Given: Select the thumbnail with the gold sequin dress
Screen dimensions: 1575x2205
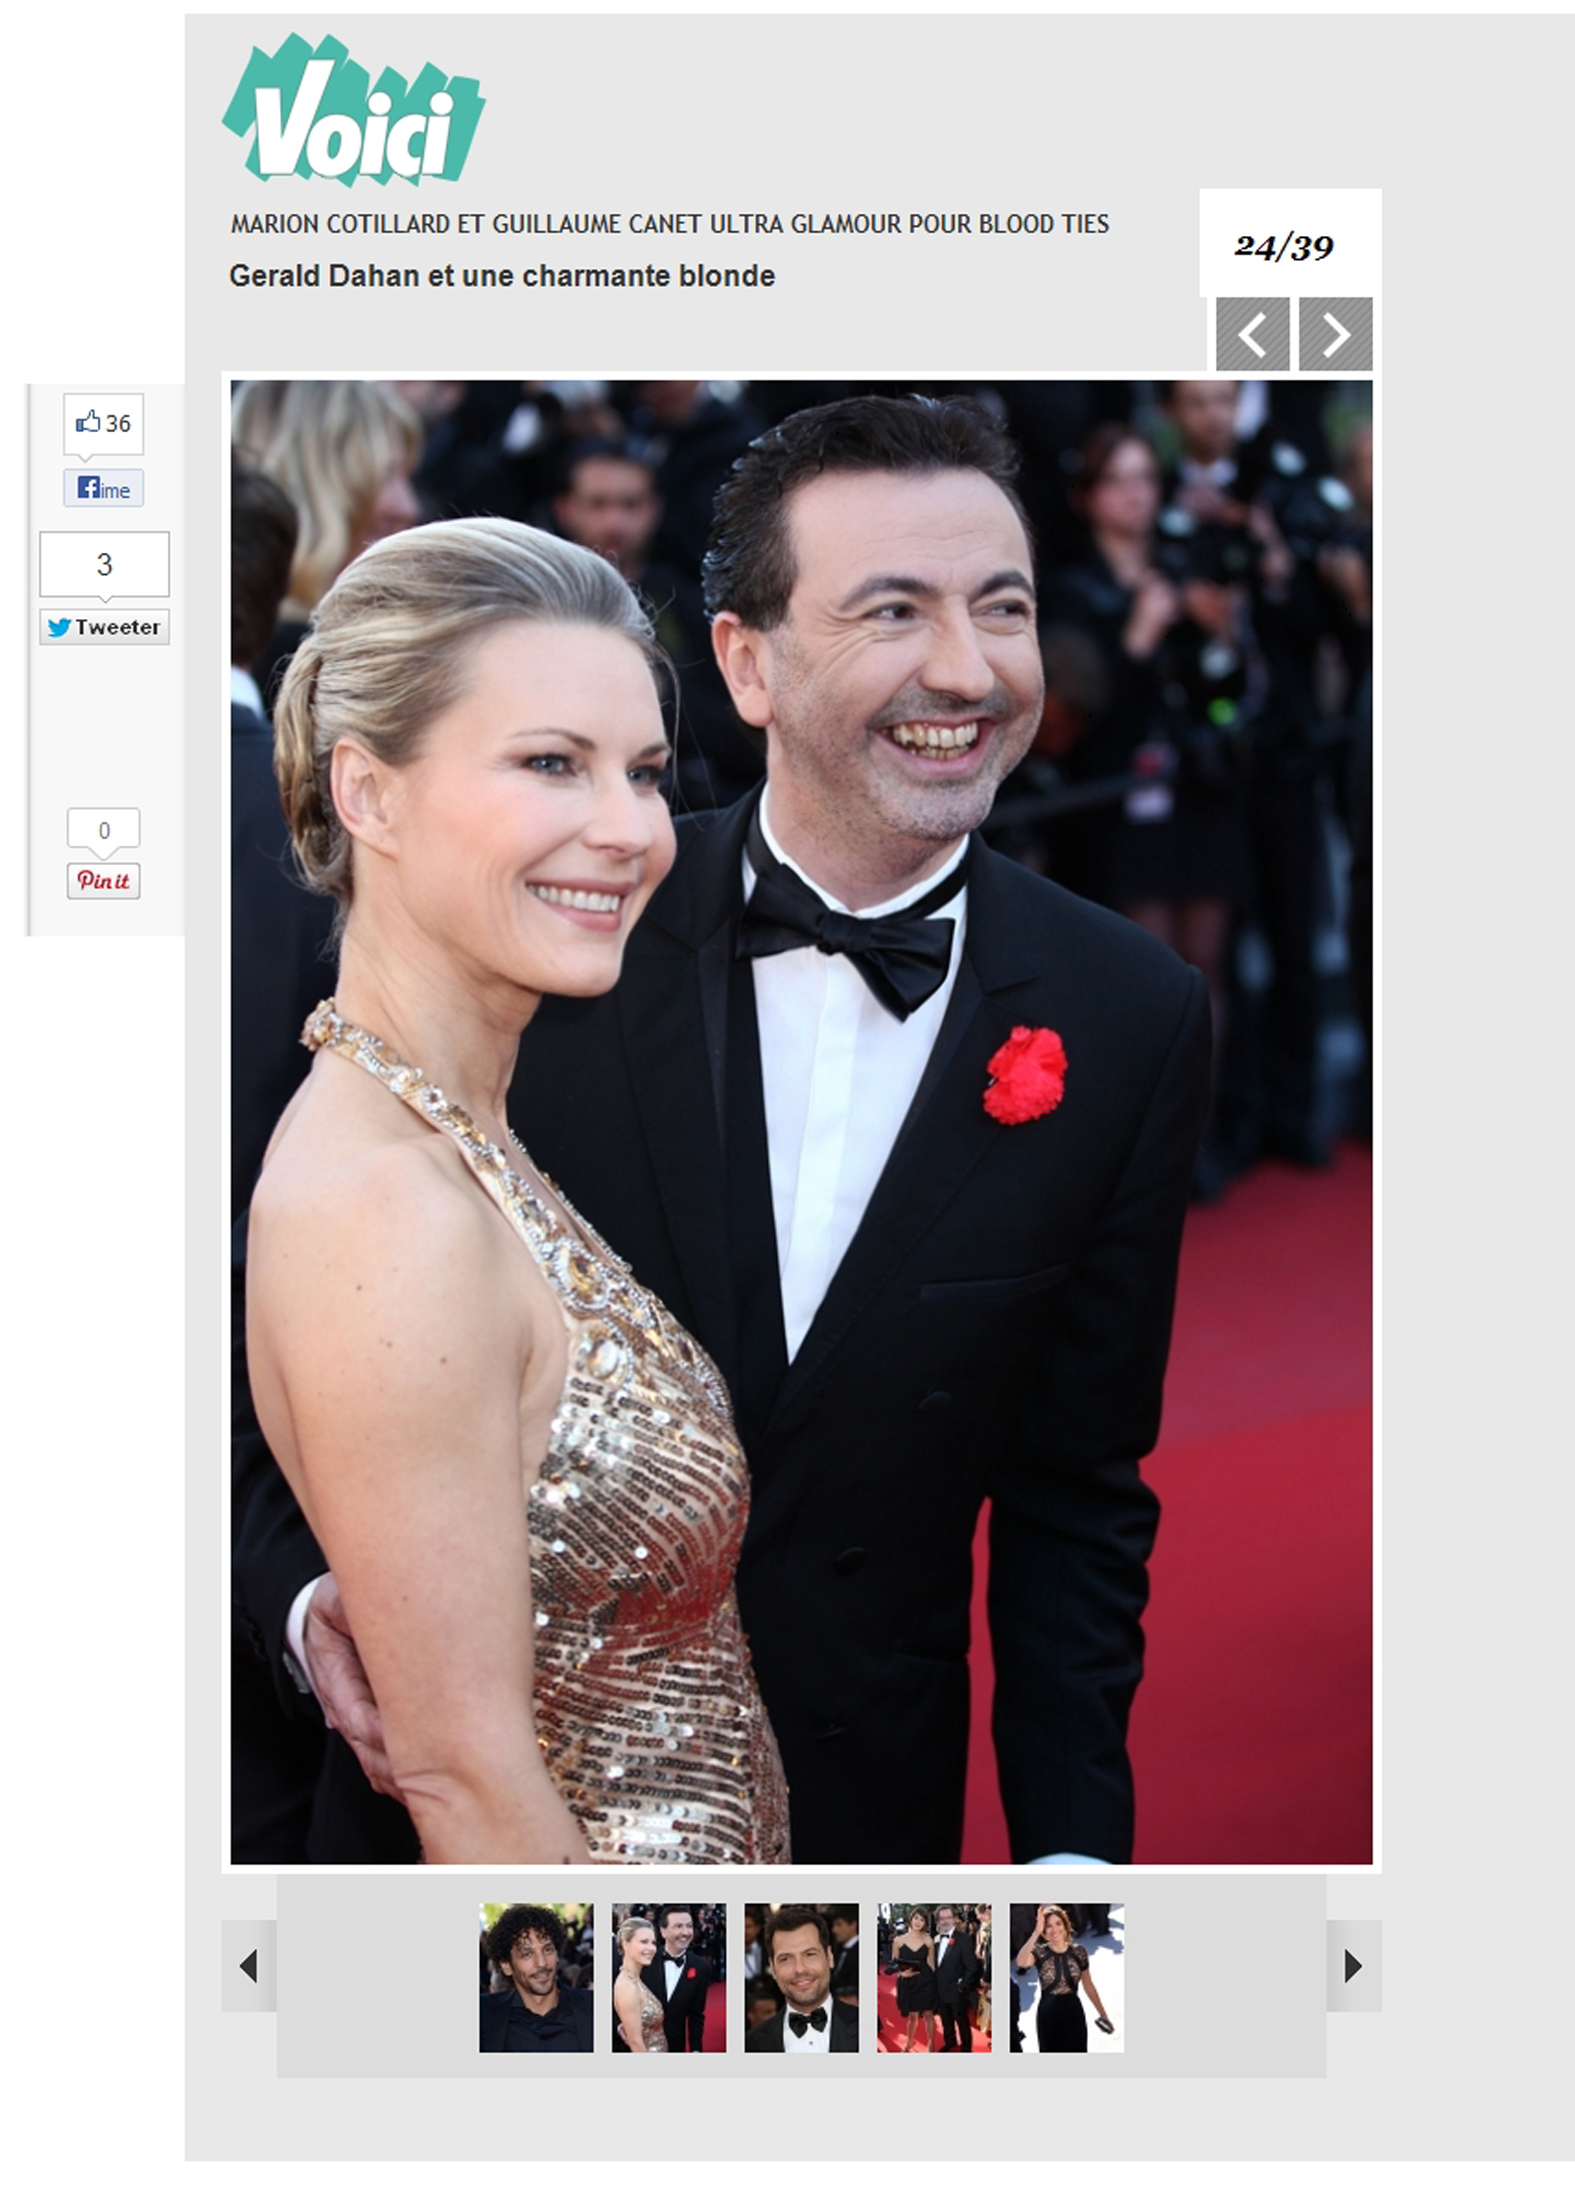Looking at the screenshot, I should [669, 1977].
